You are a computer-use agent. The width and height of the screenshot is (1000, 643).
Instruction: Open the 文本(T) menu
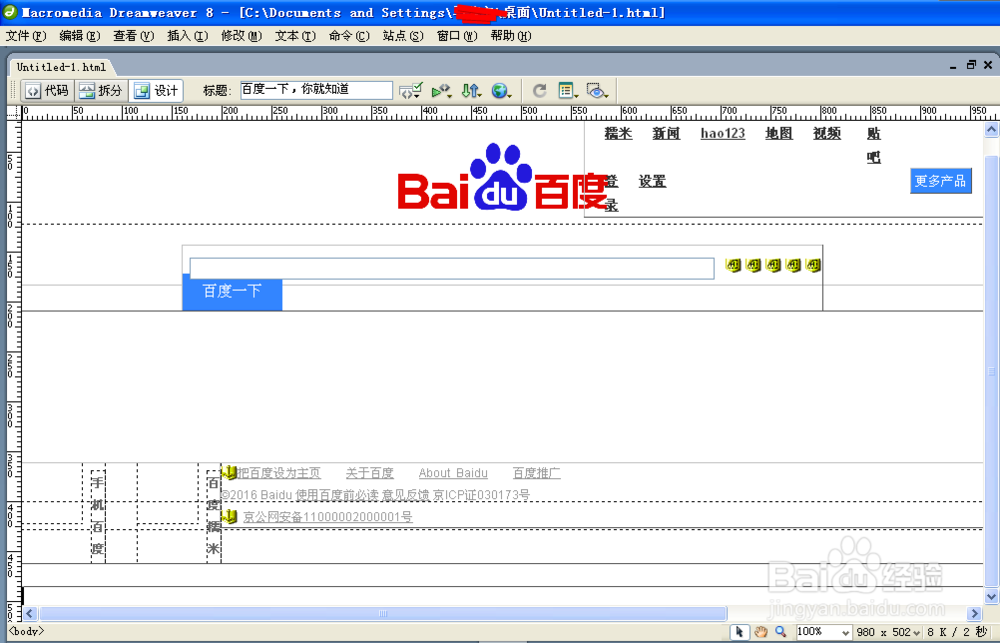pyautogui.click(x=295, y=36)
